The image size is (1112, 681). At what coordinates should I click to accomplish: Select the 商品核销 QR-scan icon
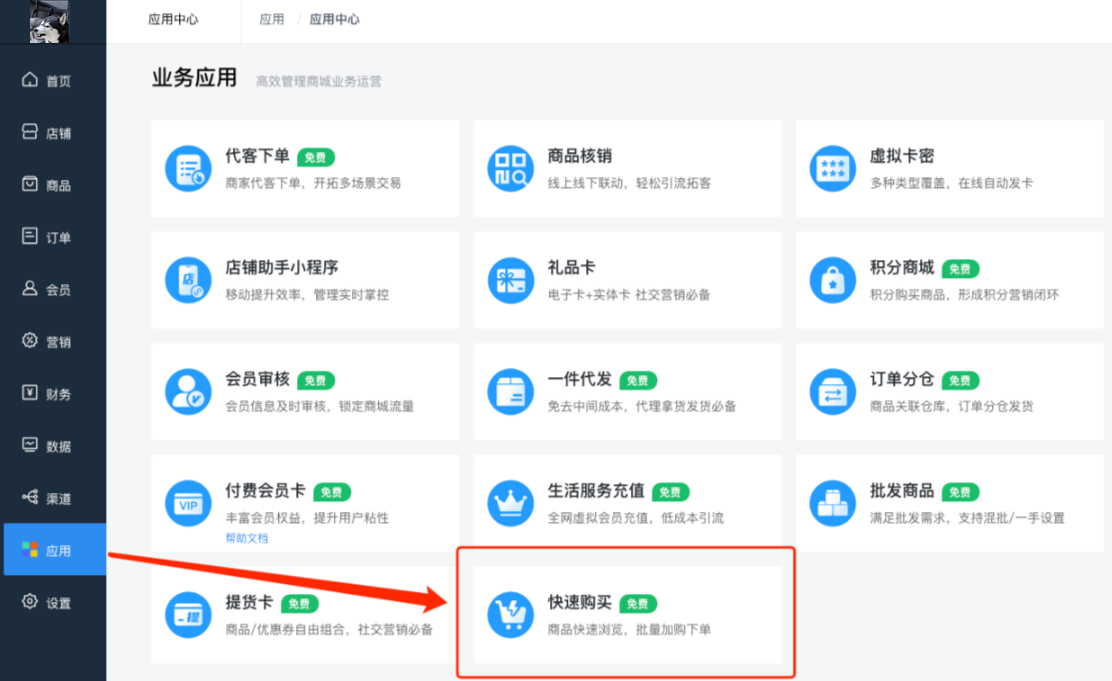point(510,167)
